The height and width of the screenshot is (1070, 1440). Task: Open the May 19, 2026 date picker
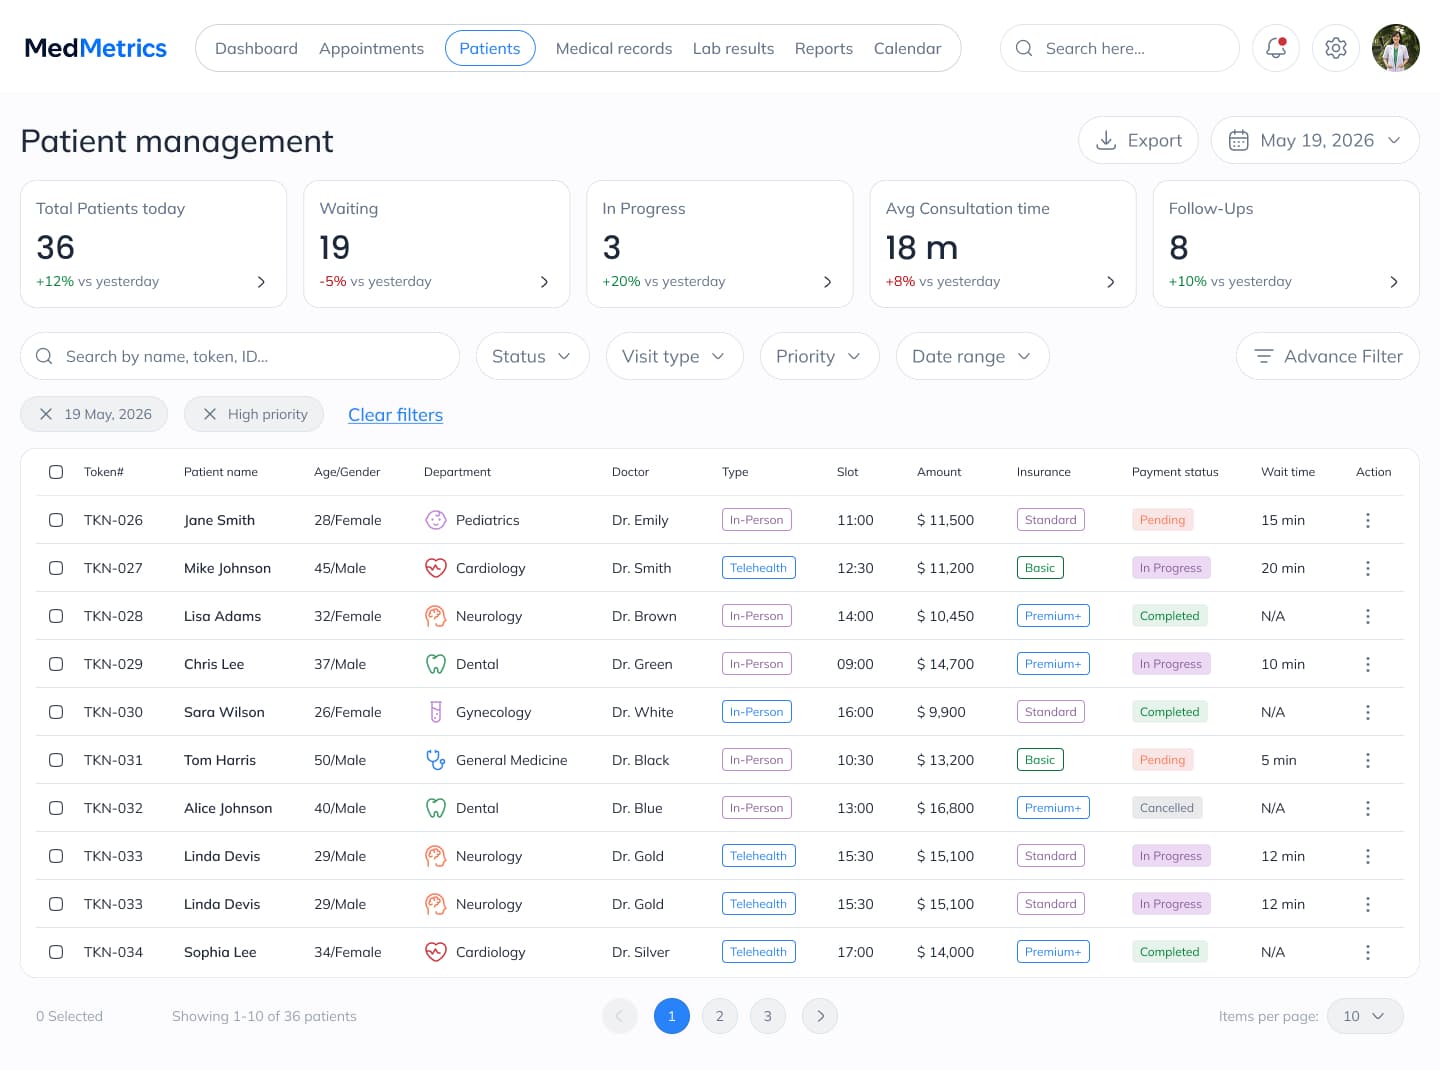(x=1315, y=140)
